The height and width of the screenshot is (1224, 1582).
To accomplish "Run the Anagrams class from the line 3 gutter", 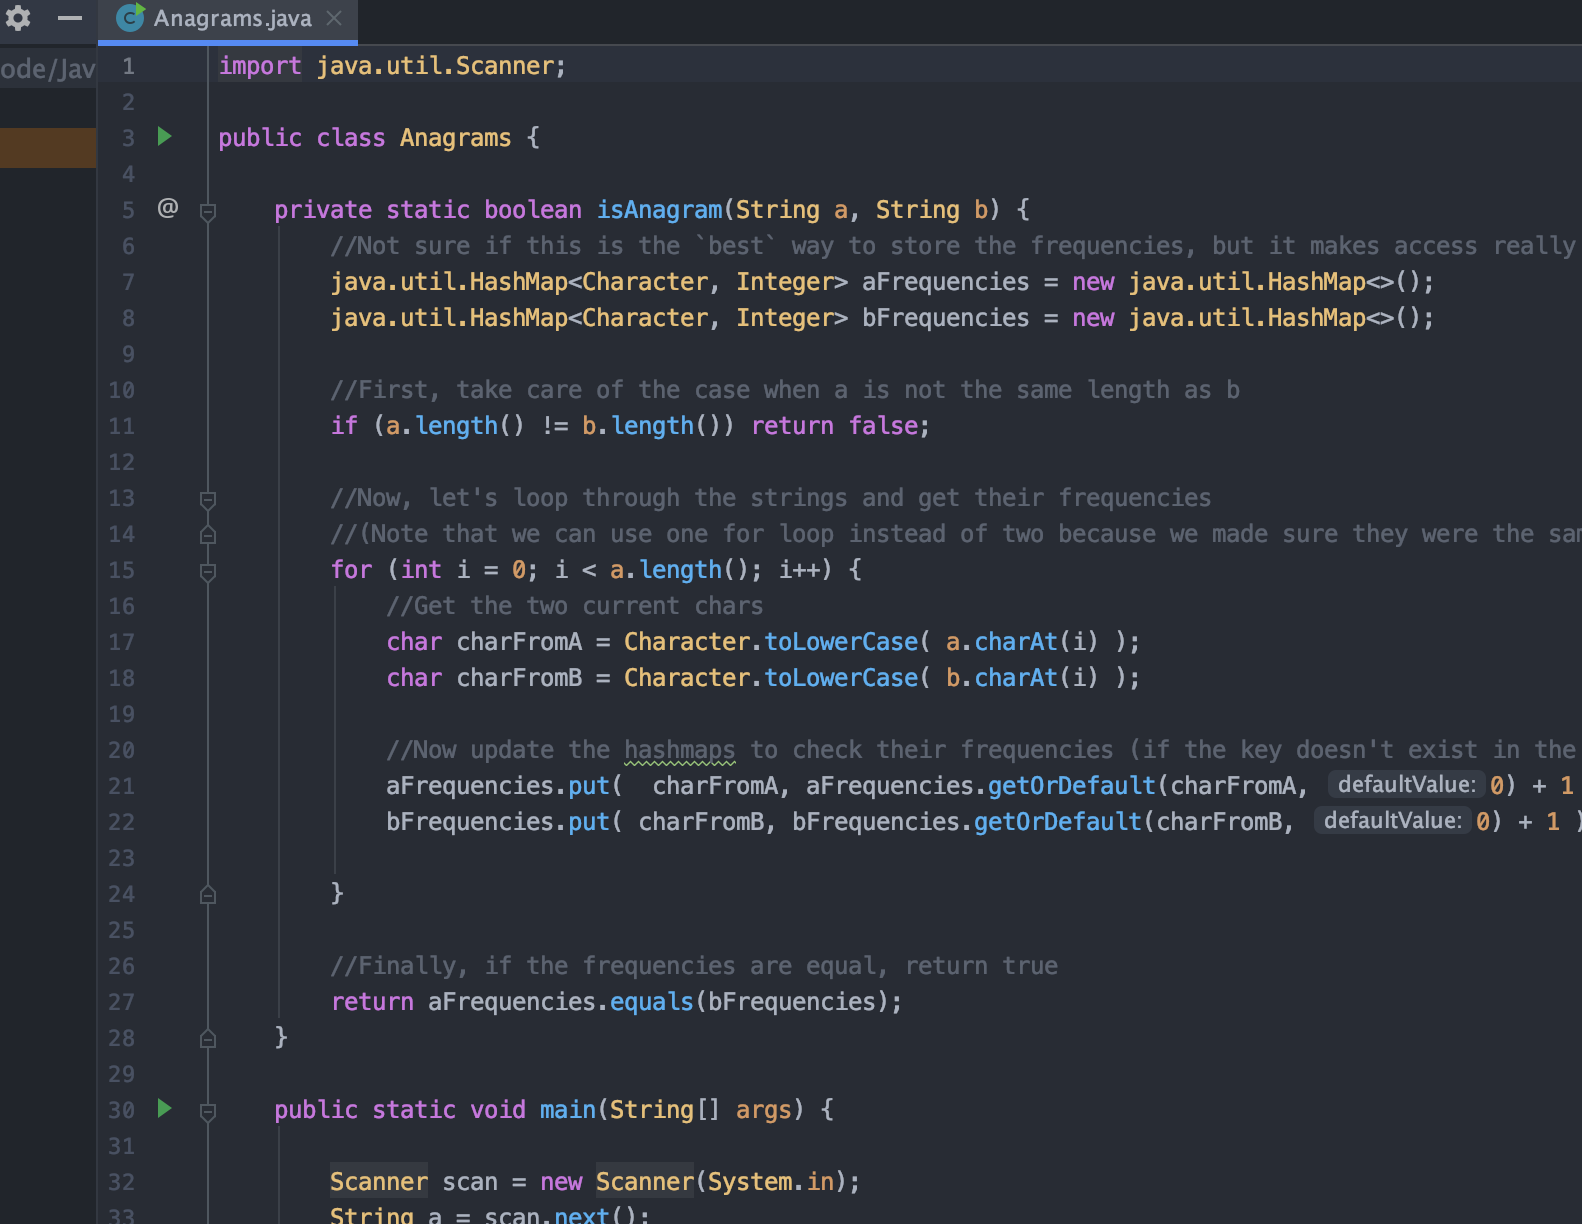I will click(165, 137).
